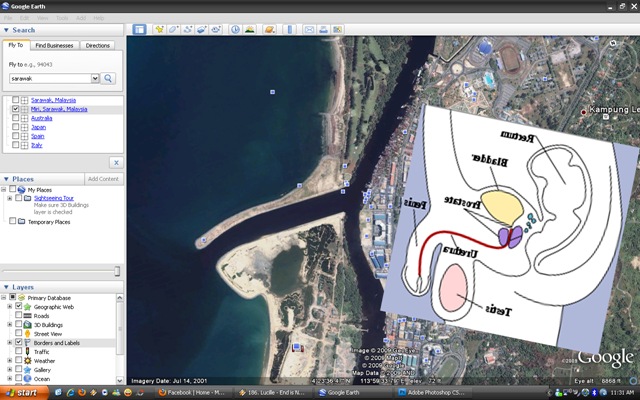Switch to Adobe Photoshop CS taskbar button
The width and height of the screenshot is (640, 400).
point(434,393)
